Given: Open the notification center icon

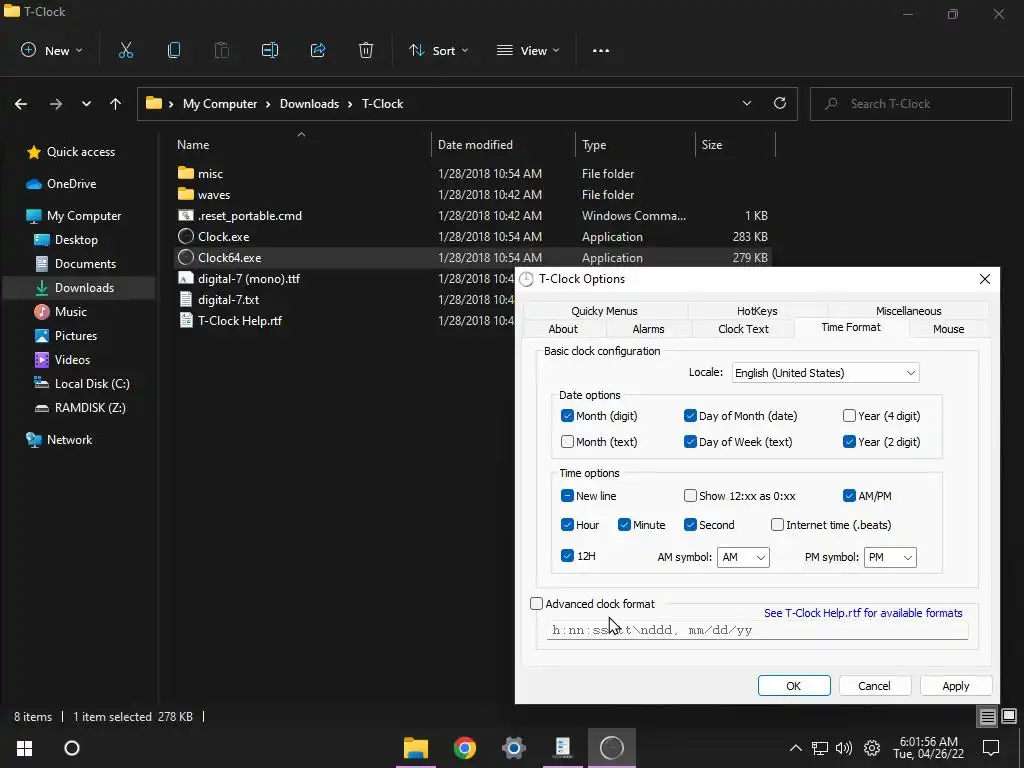Looking at the screenshot, I should (991, 748).
